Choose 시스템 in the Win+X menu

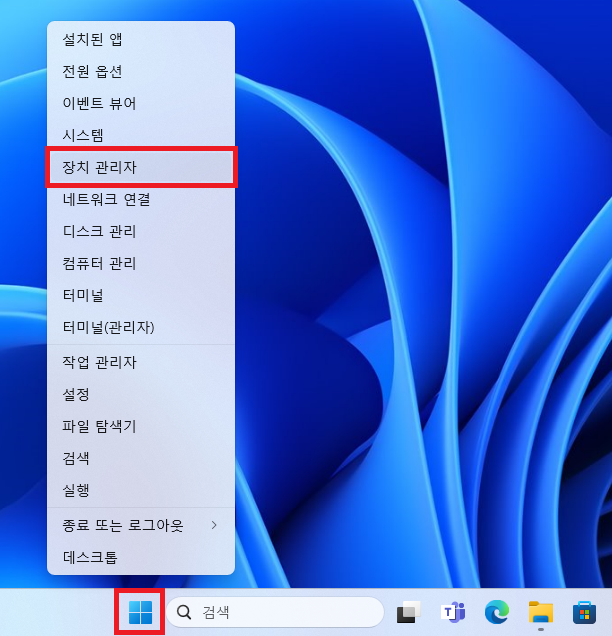pos(141,135)
